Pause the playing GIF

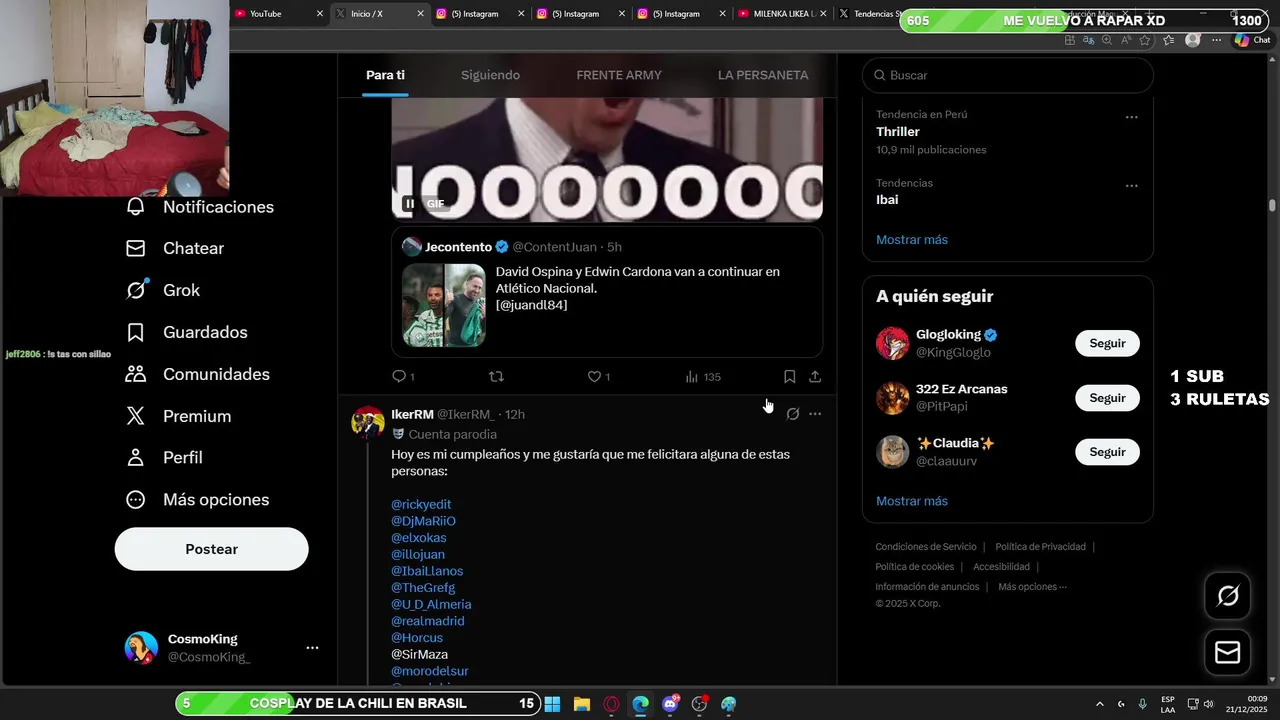(410, 204)
